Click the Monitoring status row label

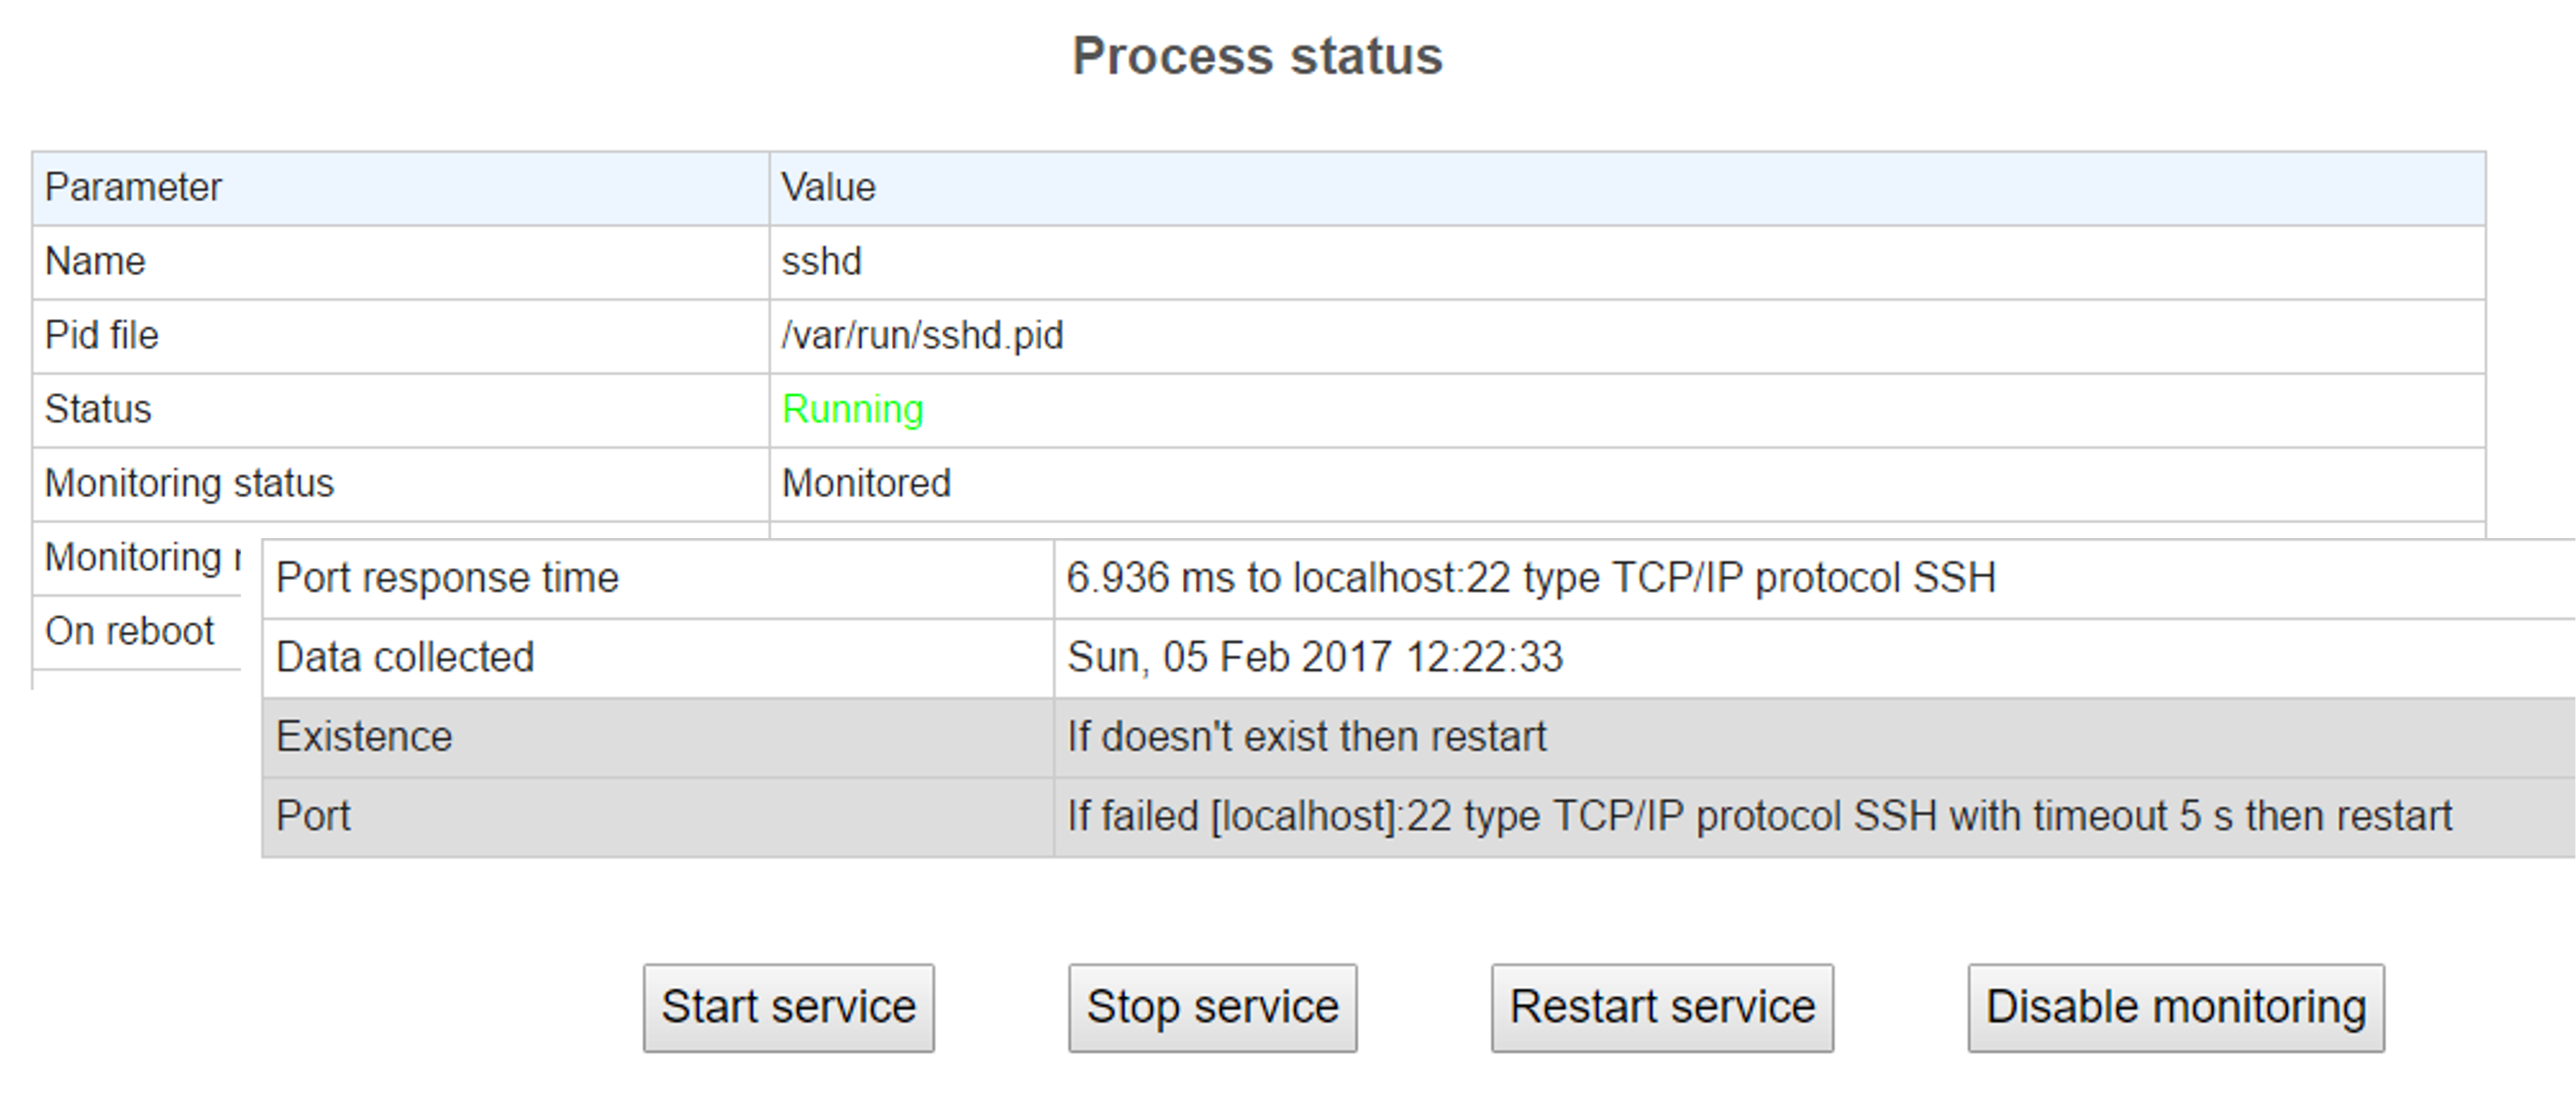[x=186, y=483]
